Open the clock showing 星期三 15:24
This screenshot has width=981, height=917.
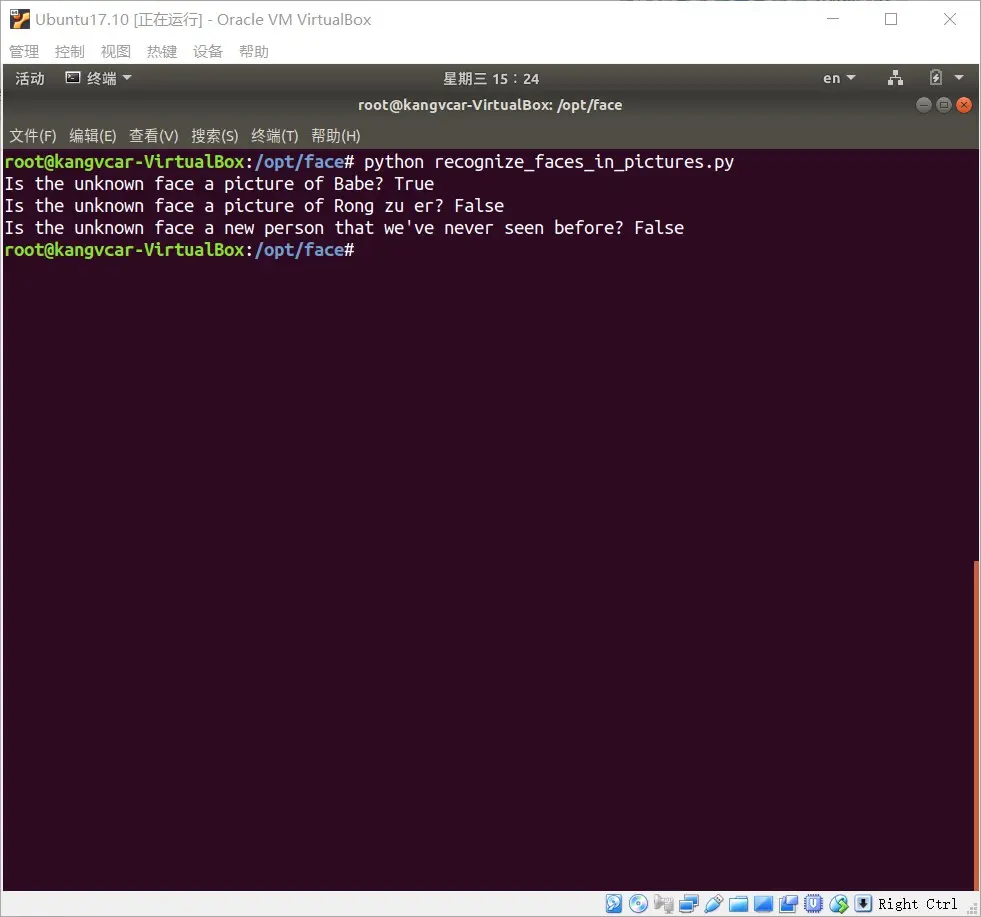coord(491,79)
